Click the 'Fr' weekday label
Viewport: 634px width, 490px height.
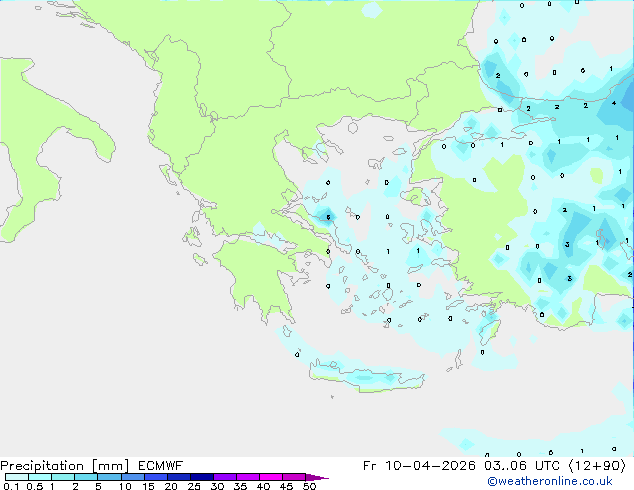[370, 466]
